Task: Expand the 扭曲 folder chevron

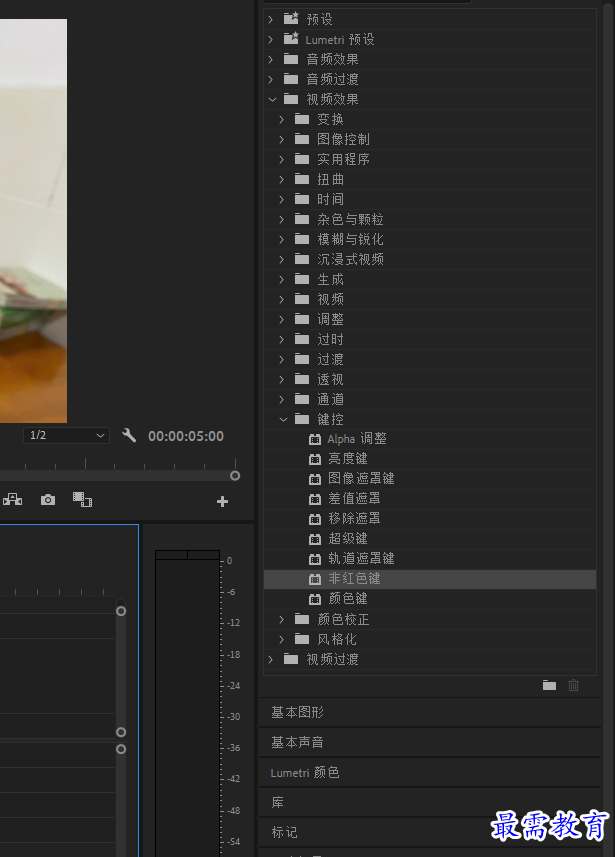Action: [x=282, y=179]
